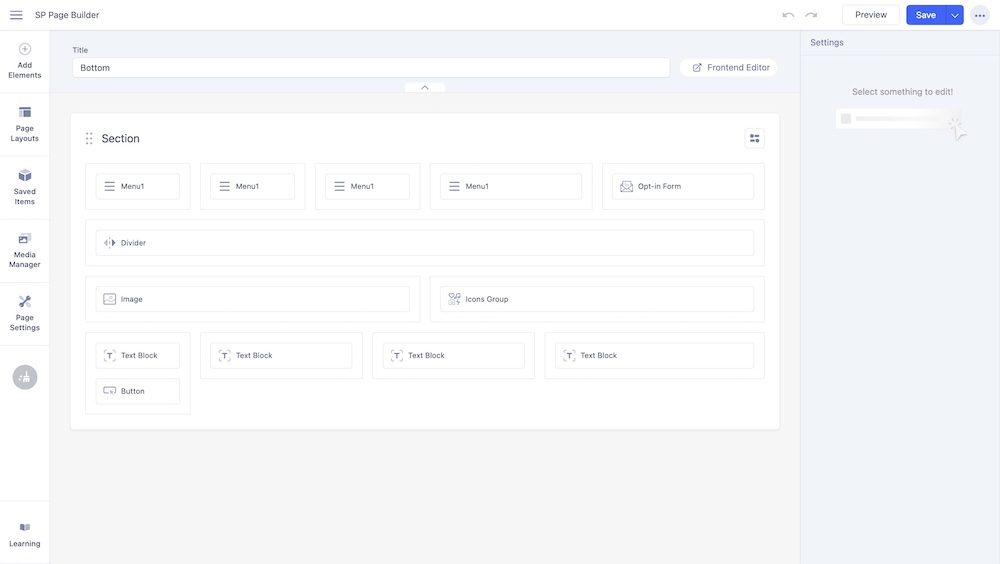Open the Add Elements panel
The height and width of the screenshot is (564, 1000).
point(25,60)
